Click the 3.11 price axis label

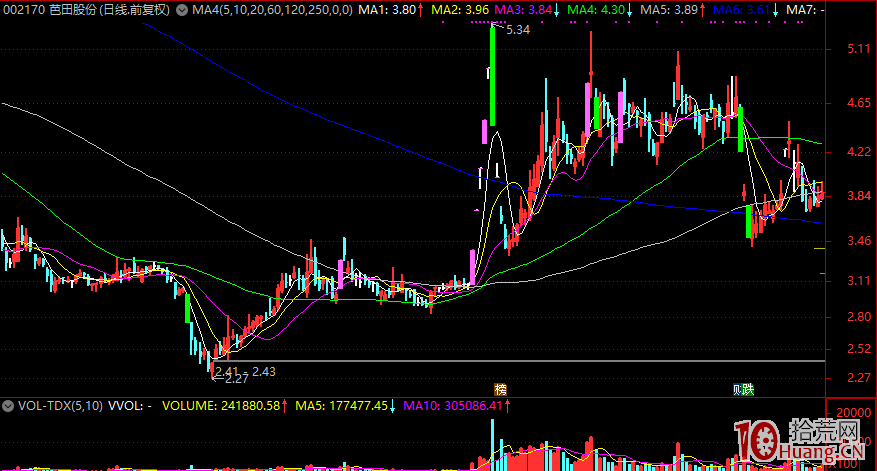(859, 281)
